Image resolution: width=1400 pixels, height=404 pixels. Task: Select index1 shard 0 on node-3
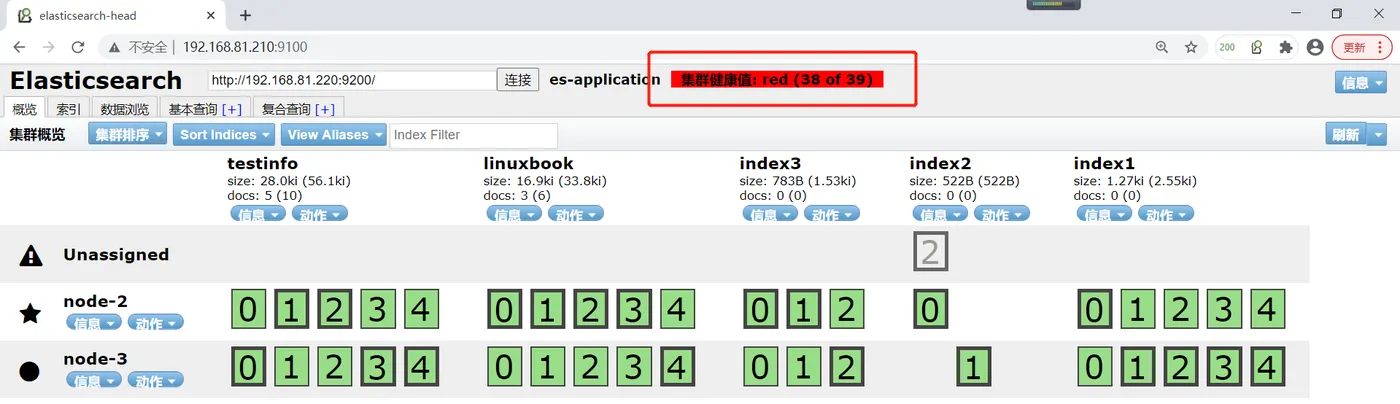(x=1095, y=367)
